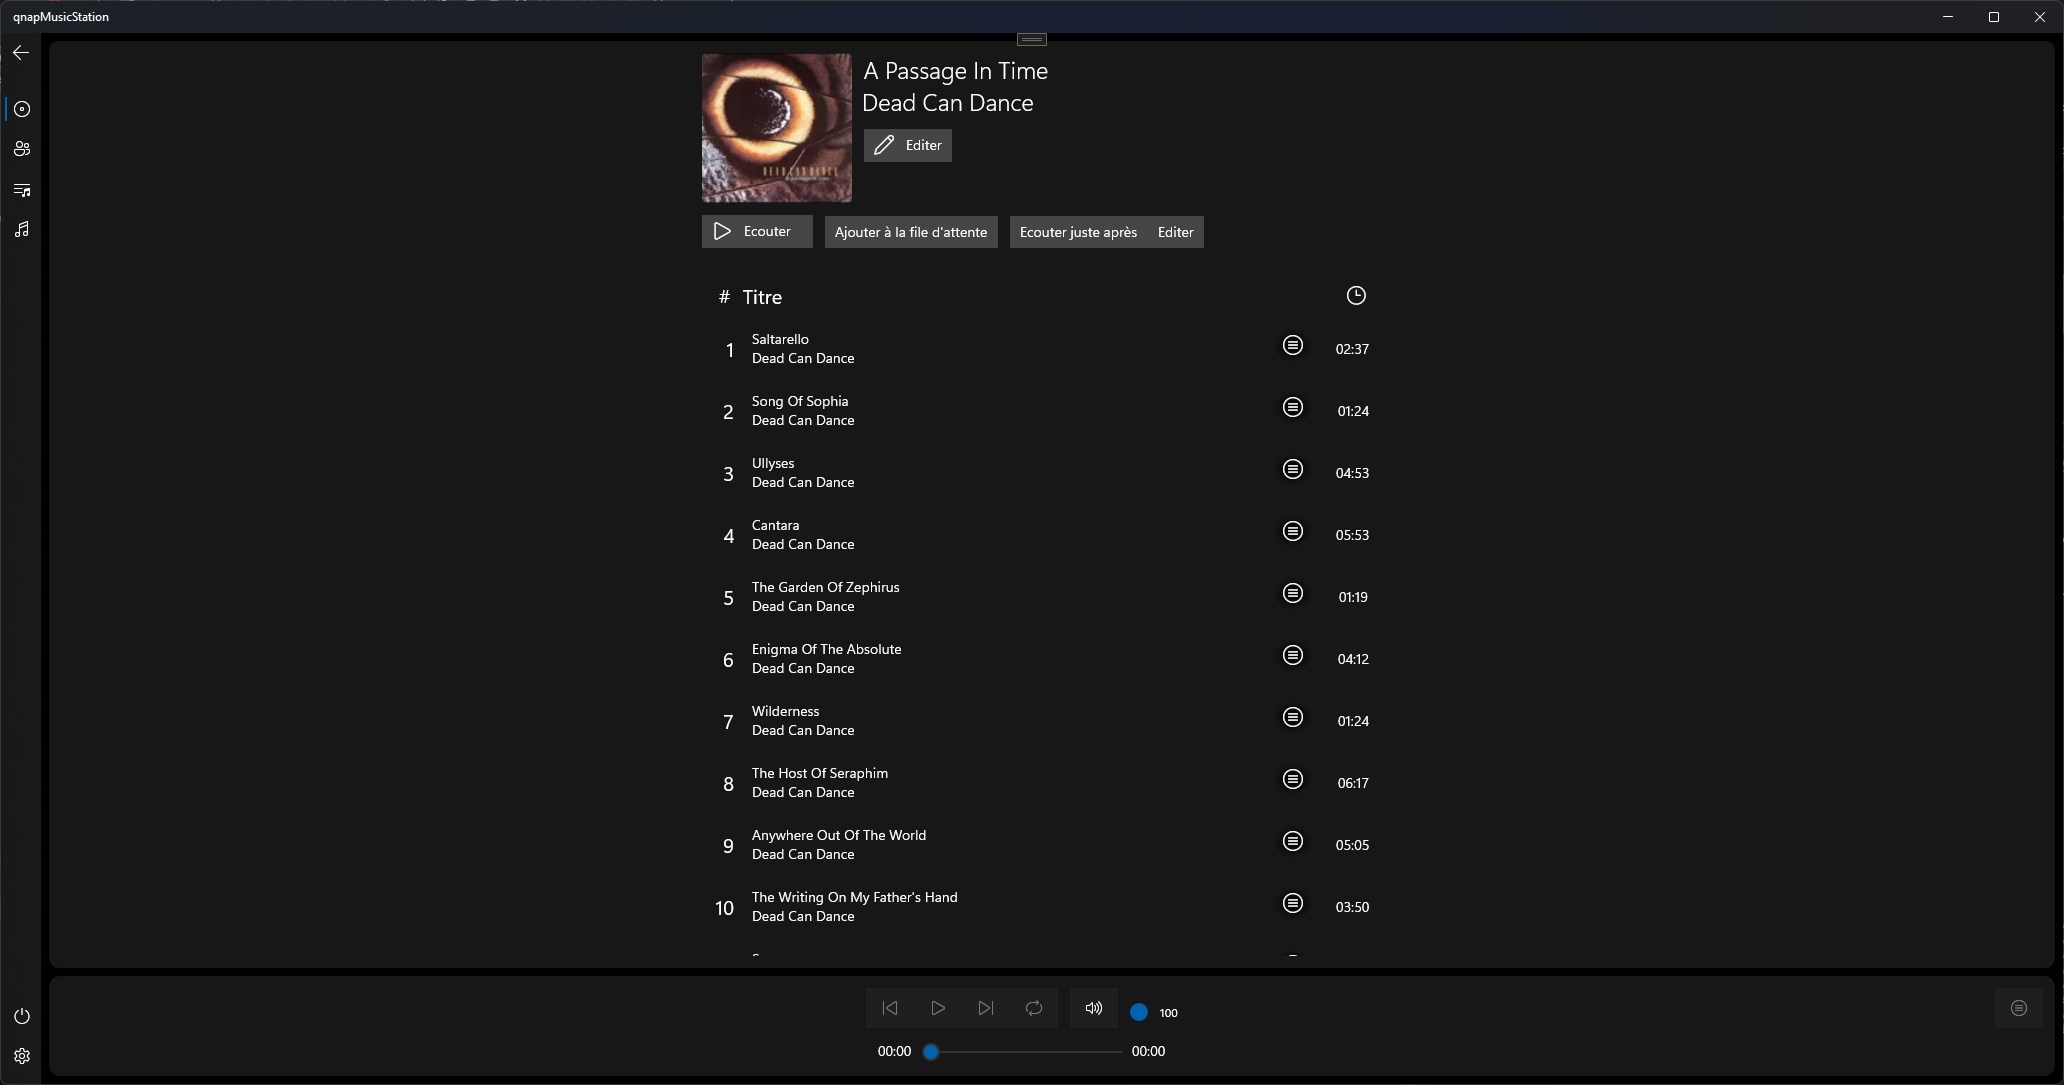Expand the top drag handle grip
2064x1085 pixels.
(1031, 39)
